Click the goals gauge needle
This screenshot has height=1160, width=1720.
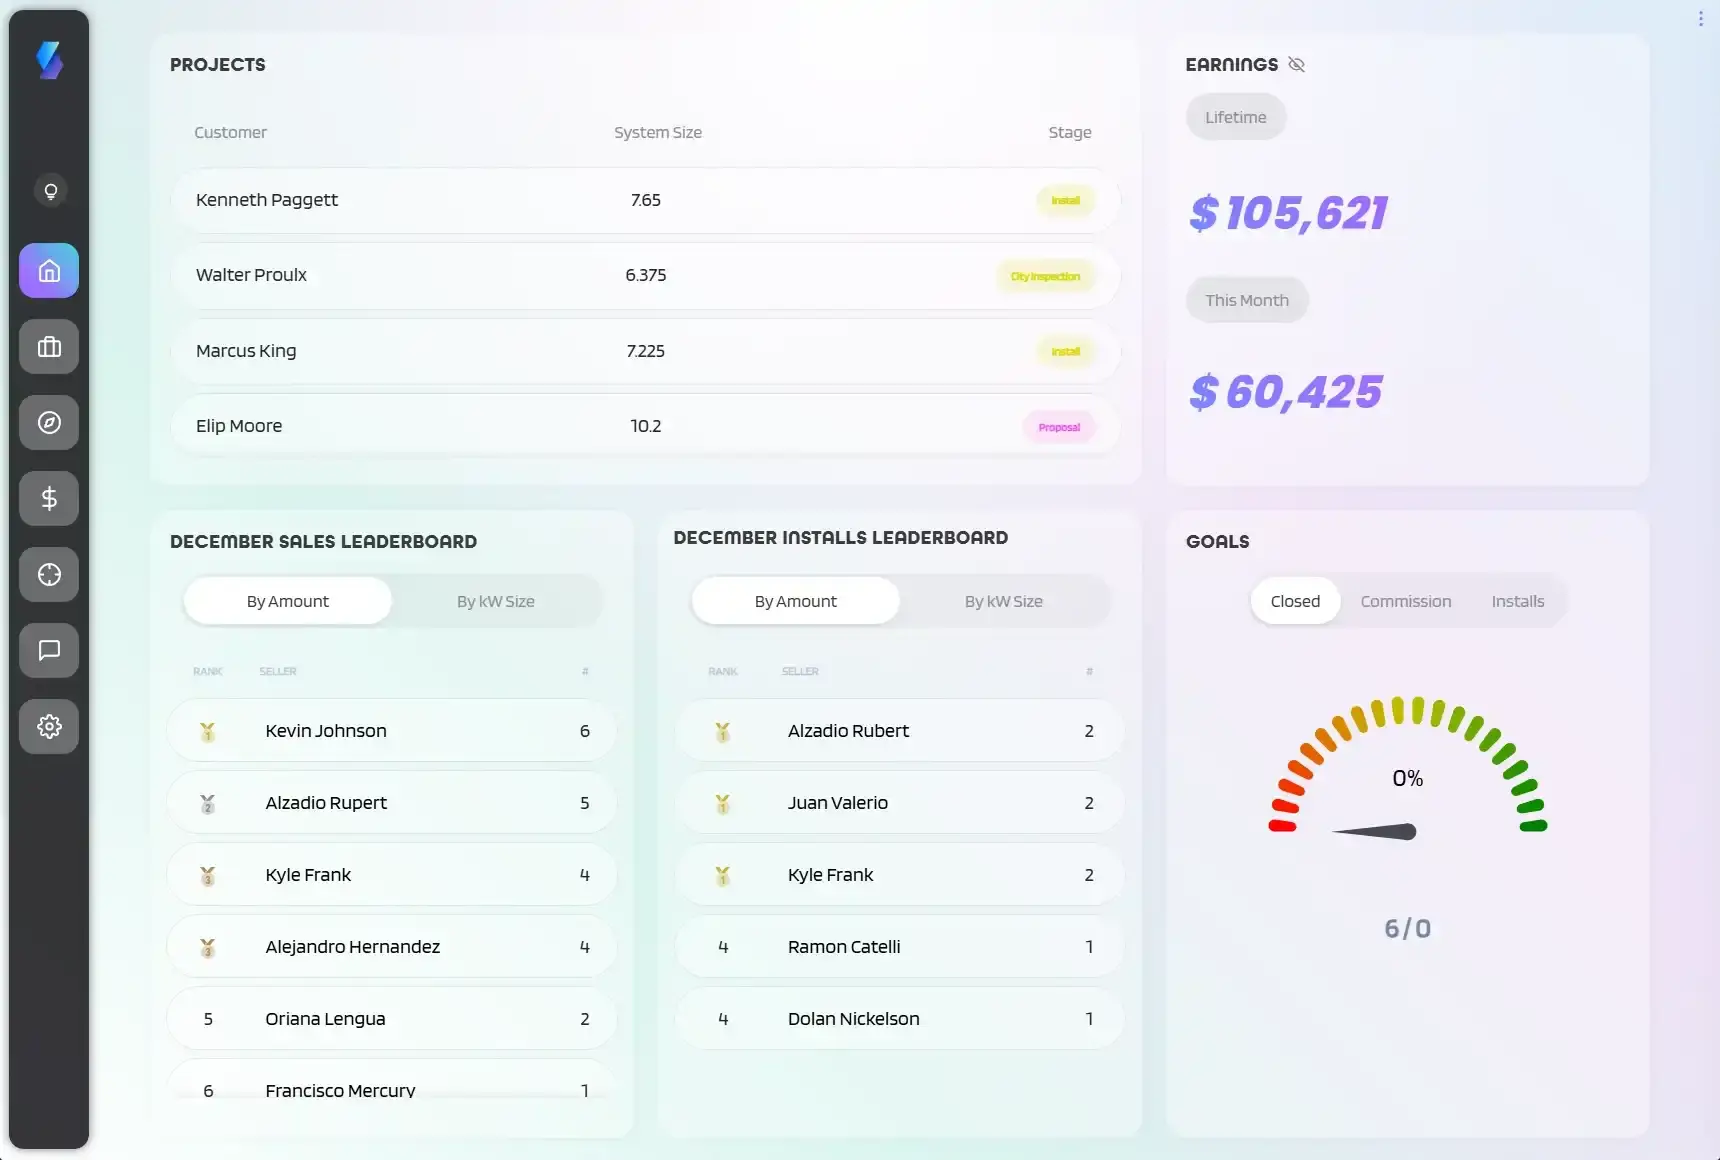tap(1375, 831)
